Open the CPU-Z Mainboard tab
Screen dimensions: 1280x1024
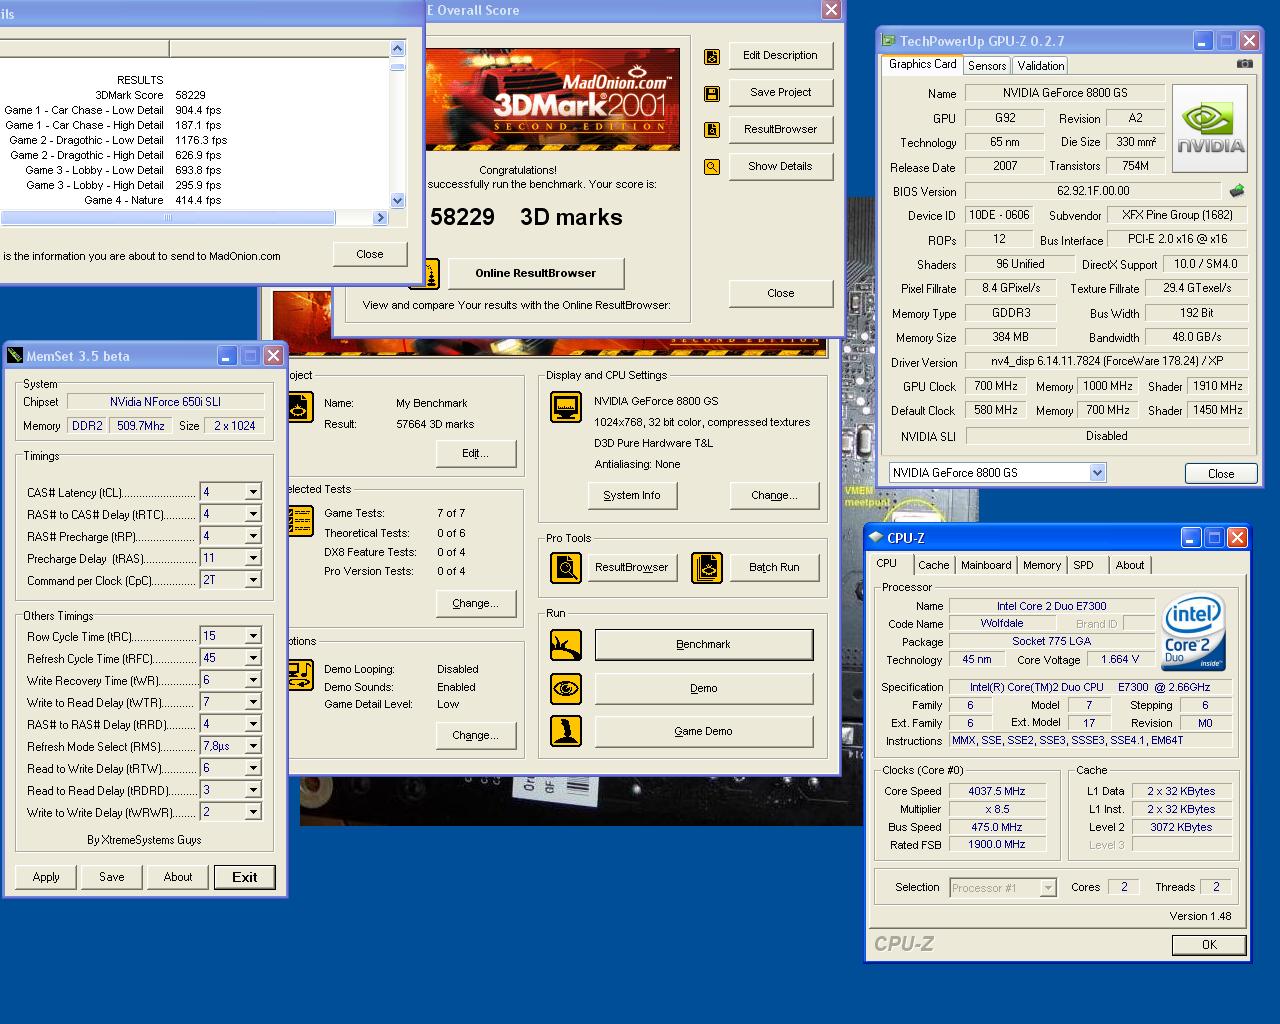point(986,565)
